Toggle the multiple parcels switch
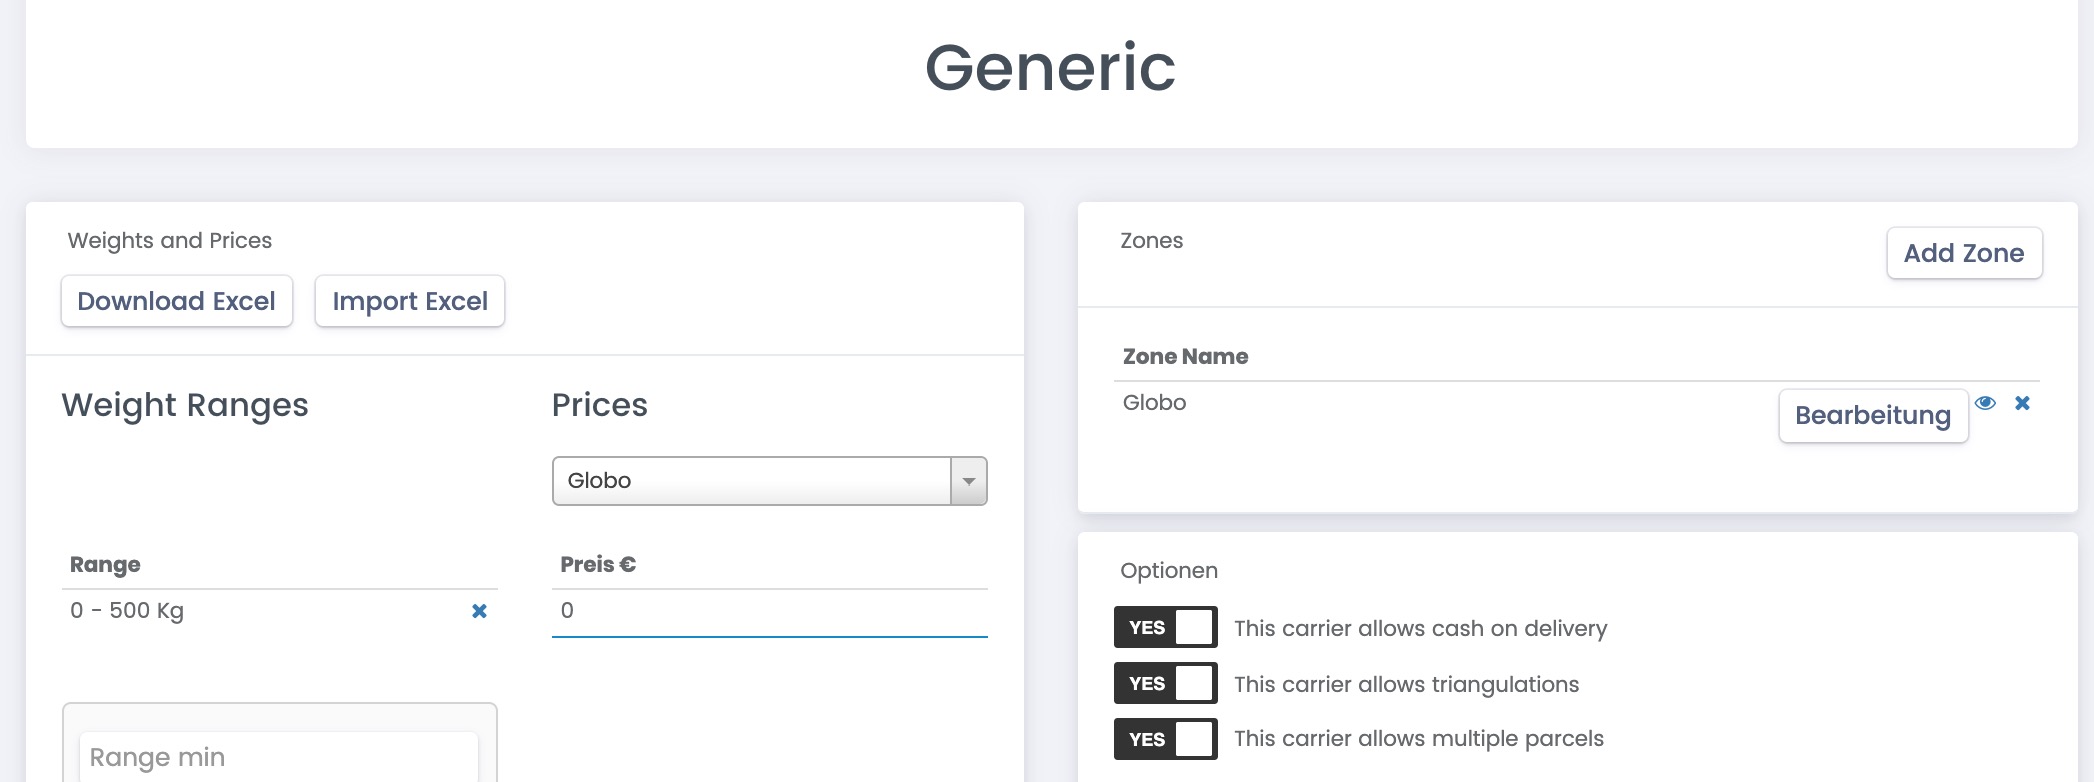The image size is (2094, 782). 1166,739
